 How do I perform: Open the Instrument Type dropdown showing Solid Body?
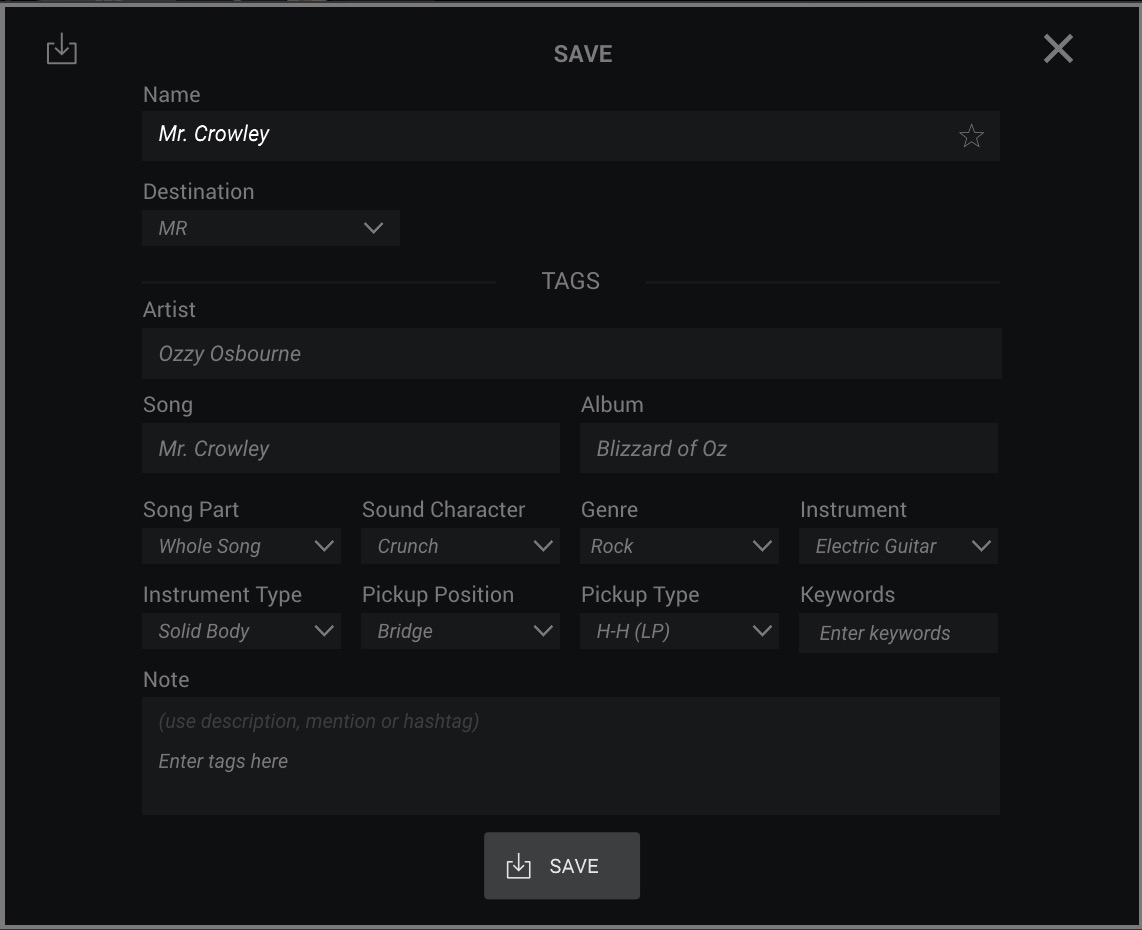[x=242, y=631]
